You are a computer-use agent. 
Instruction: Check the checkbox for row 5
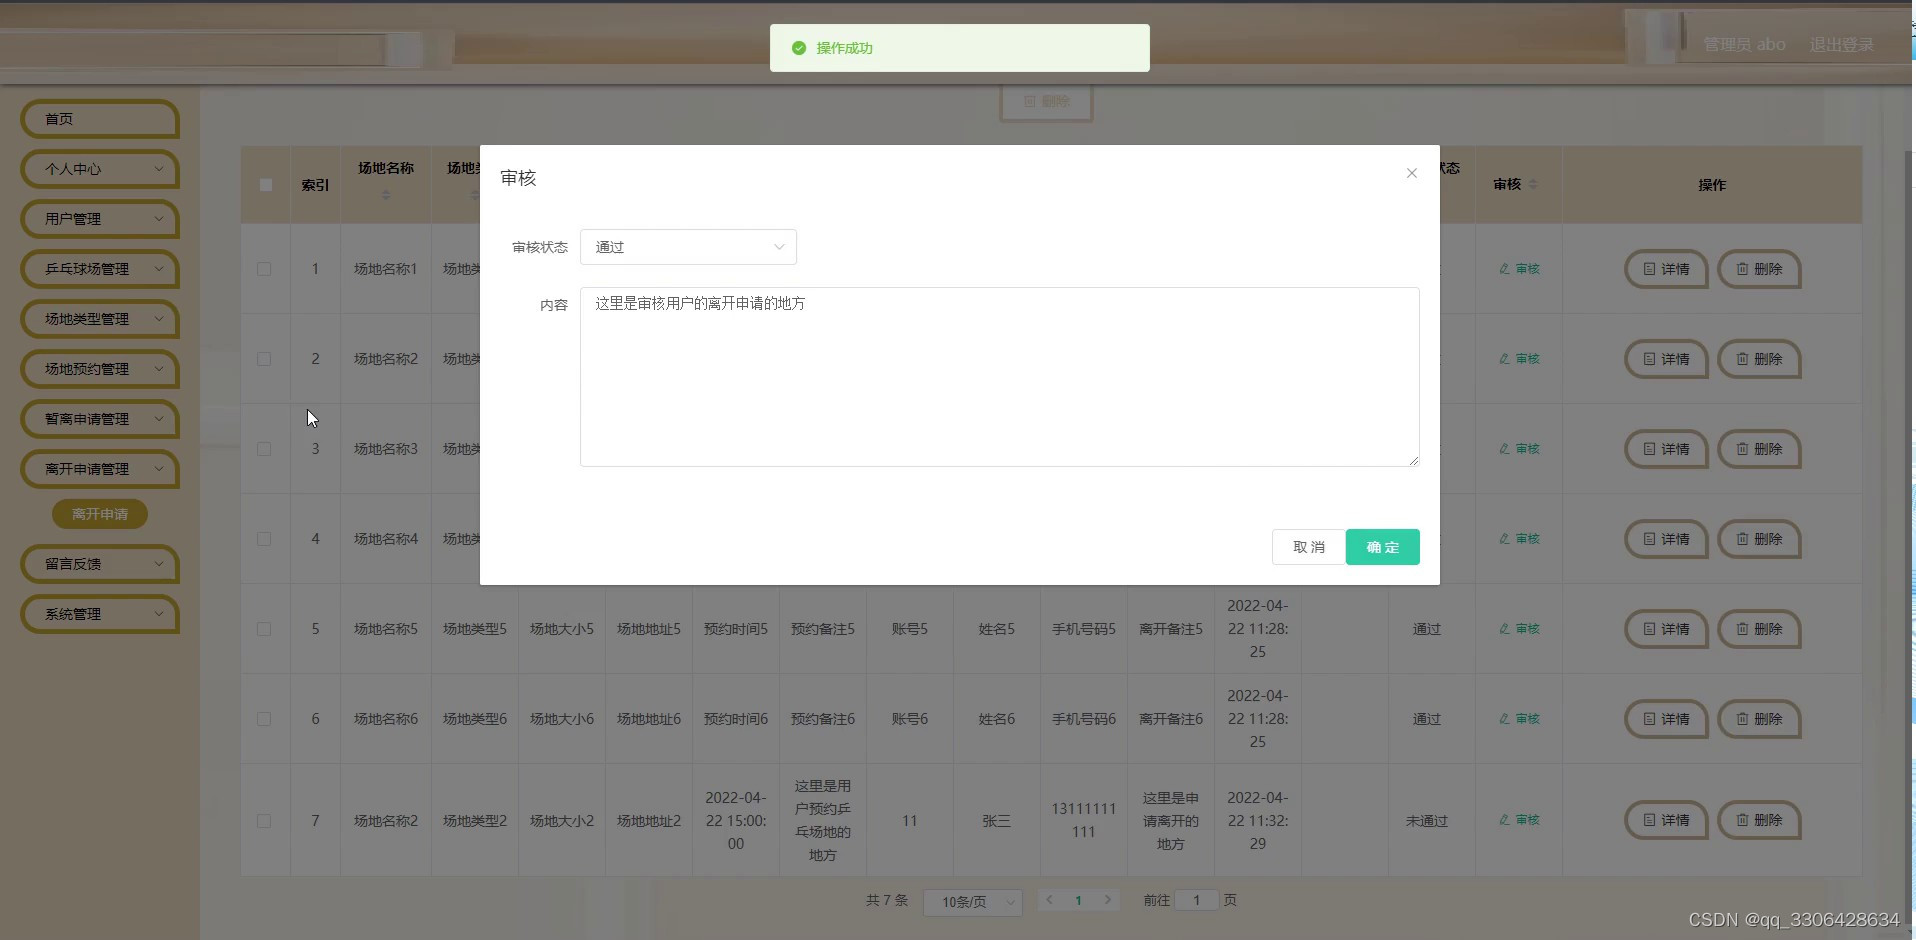coord(264,629)
